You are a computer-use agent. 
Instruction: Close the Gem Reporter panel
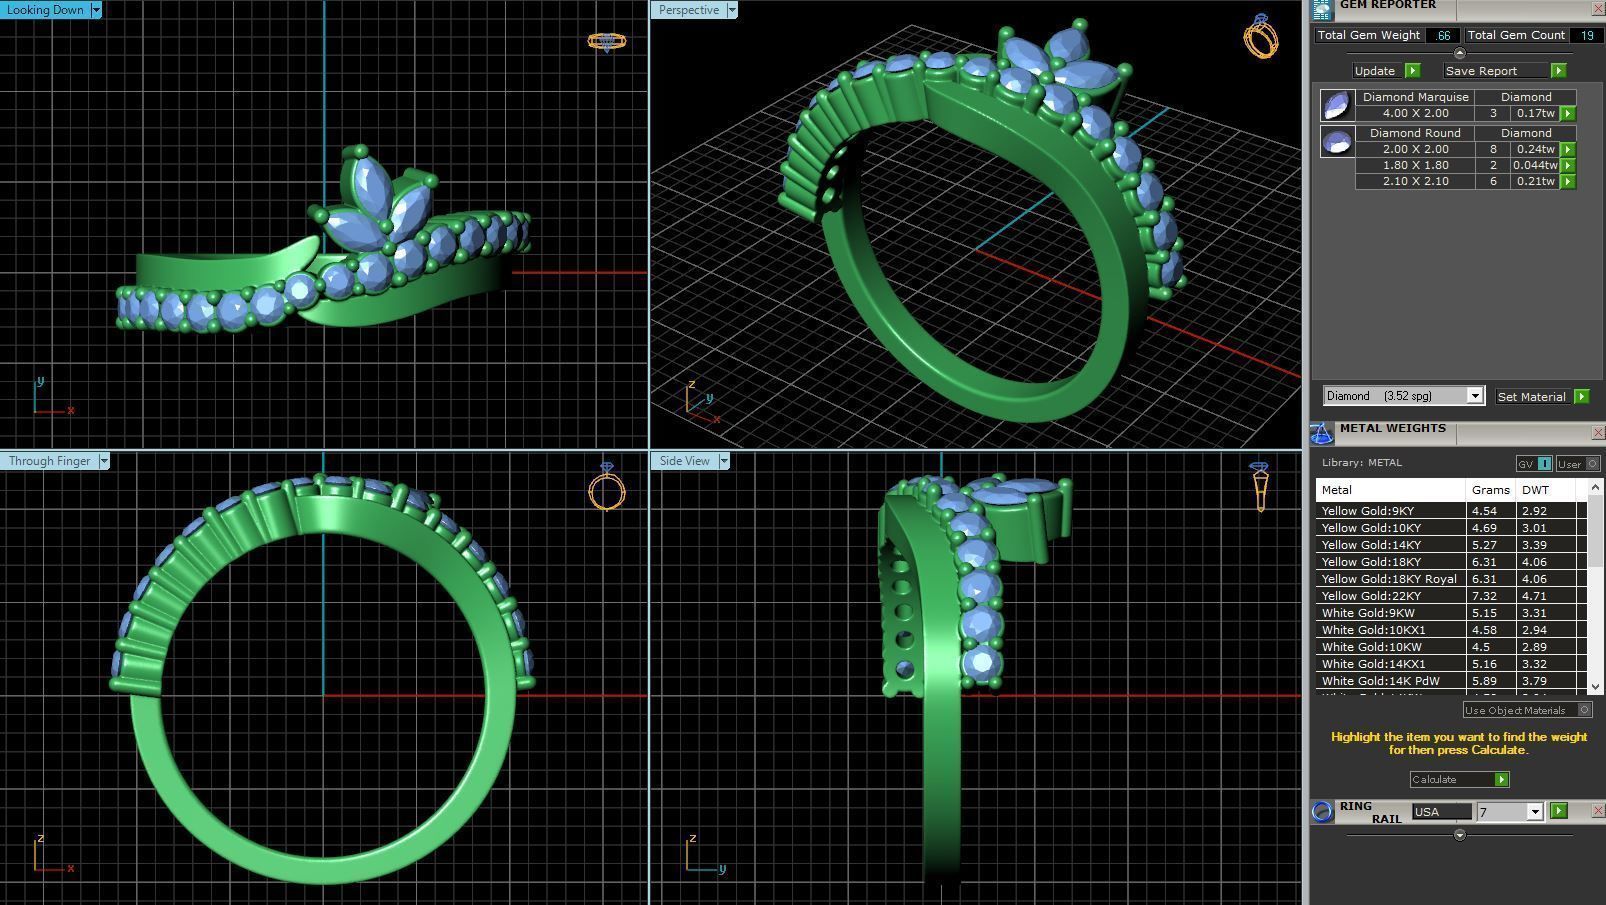tap(1597, 9)
